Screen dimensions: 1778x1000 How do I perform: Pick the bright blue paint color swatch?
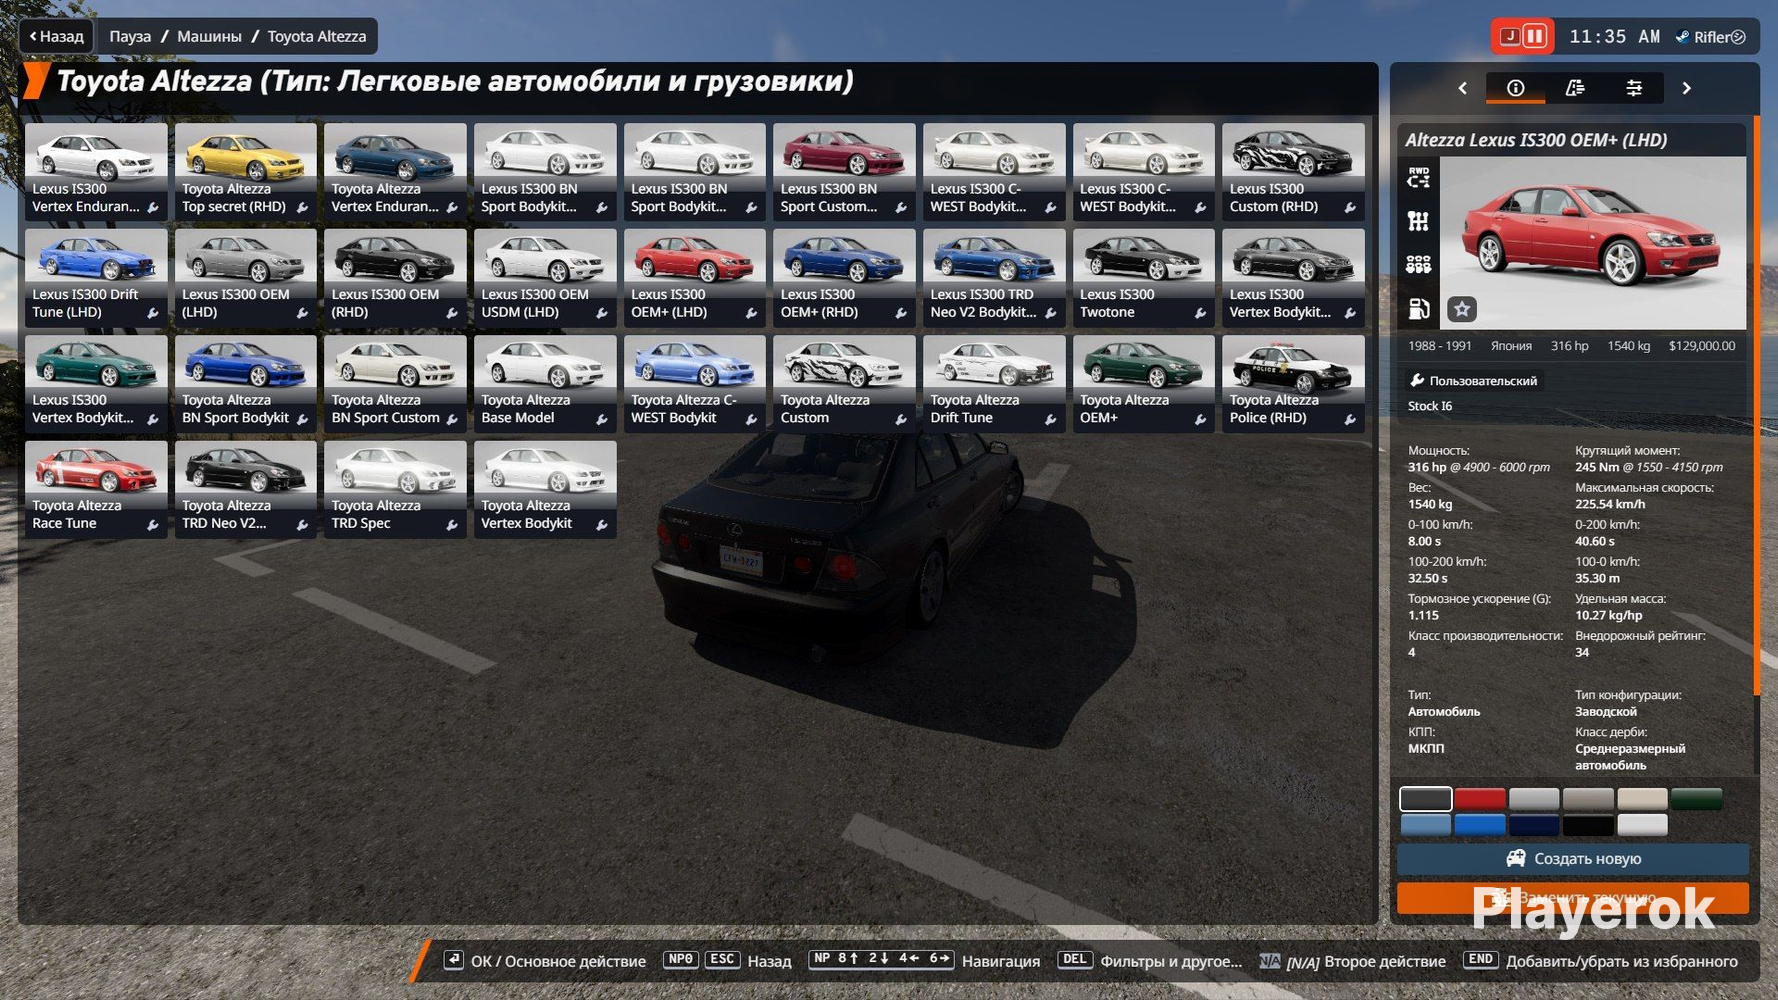(x=1480, y=825)
